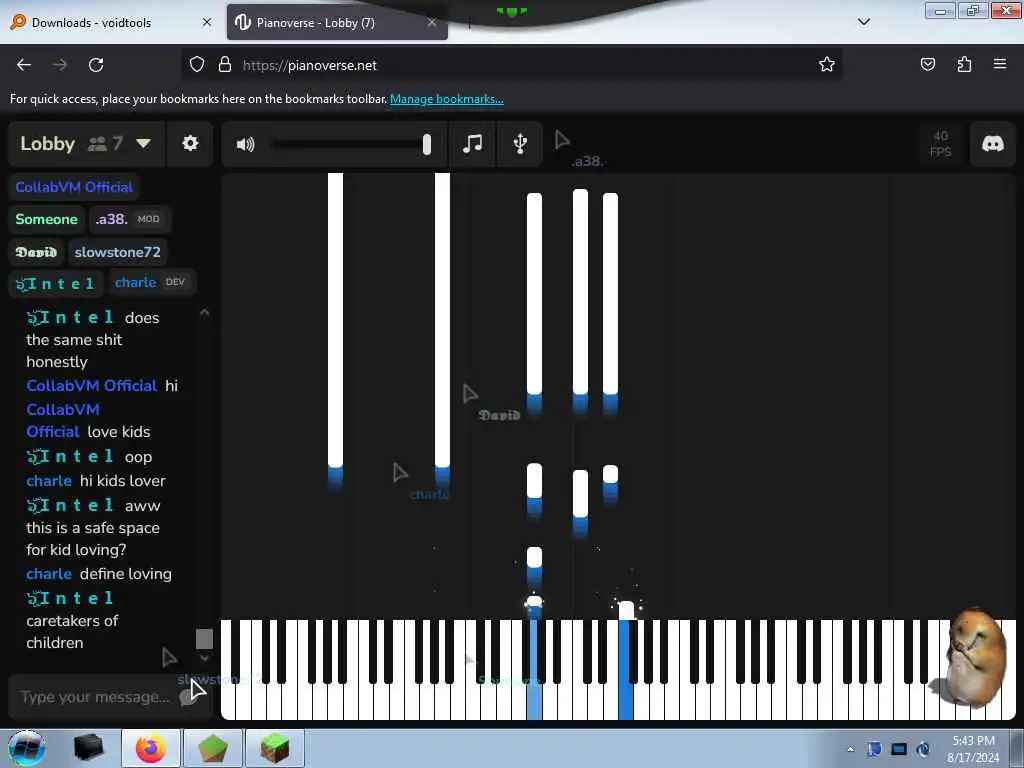The image size is (1024, 768).
Task: Open the Windows Start orb
Action: point(27,748)
